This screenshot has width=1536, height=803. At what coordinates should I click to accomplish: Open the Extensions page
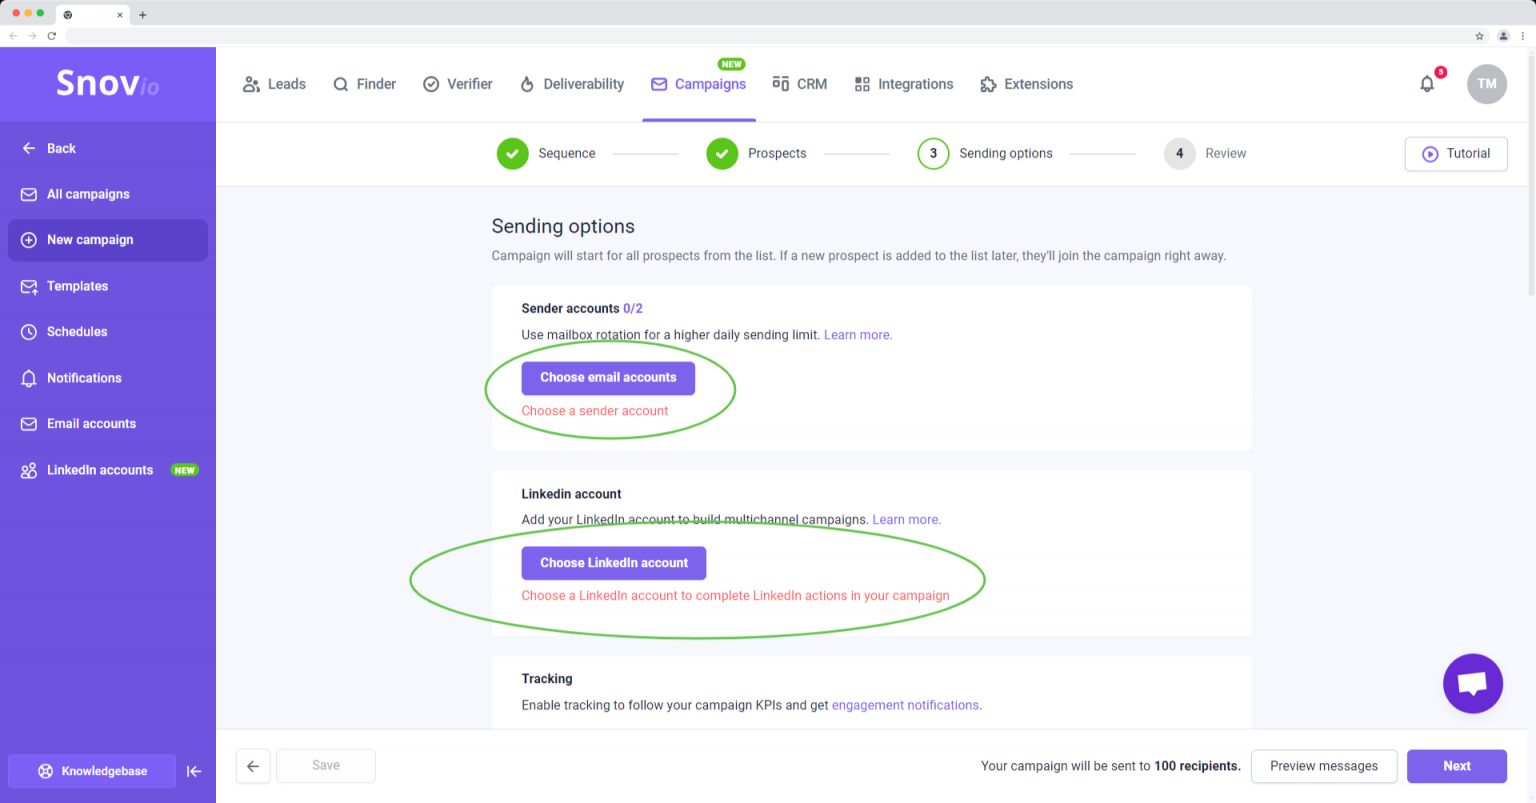click(x=1026, y=84)
